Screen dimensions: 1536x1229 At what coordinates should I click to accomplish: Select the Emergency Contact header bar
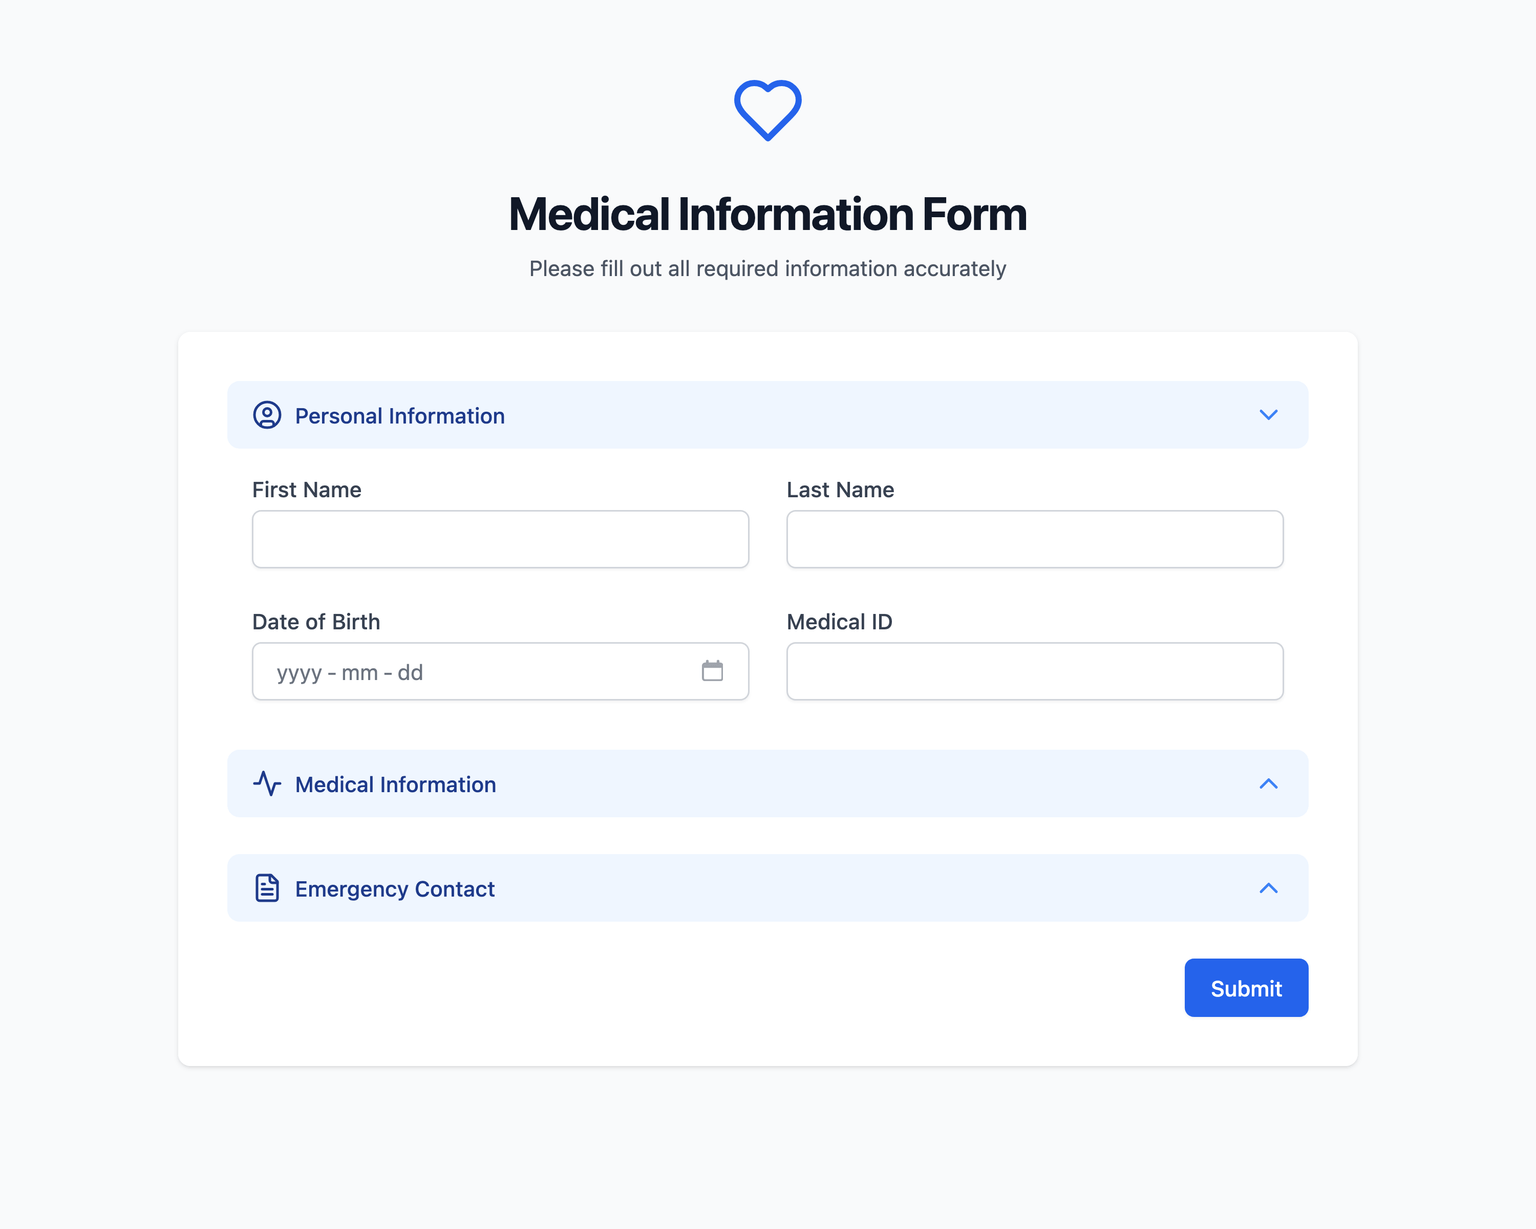click(x=768, y=888)
